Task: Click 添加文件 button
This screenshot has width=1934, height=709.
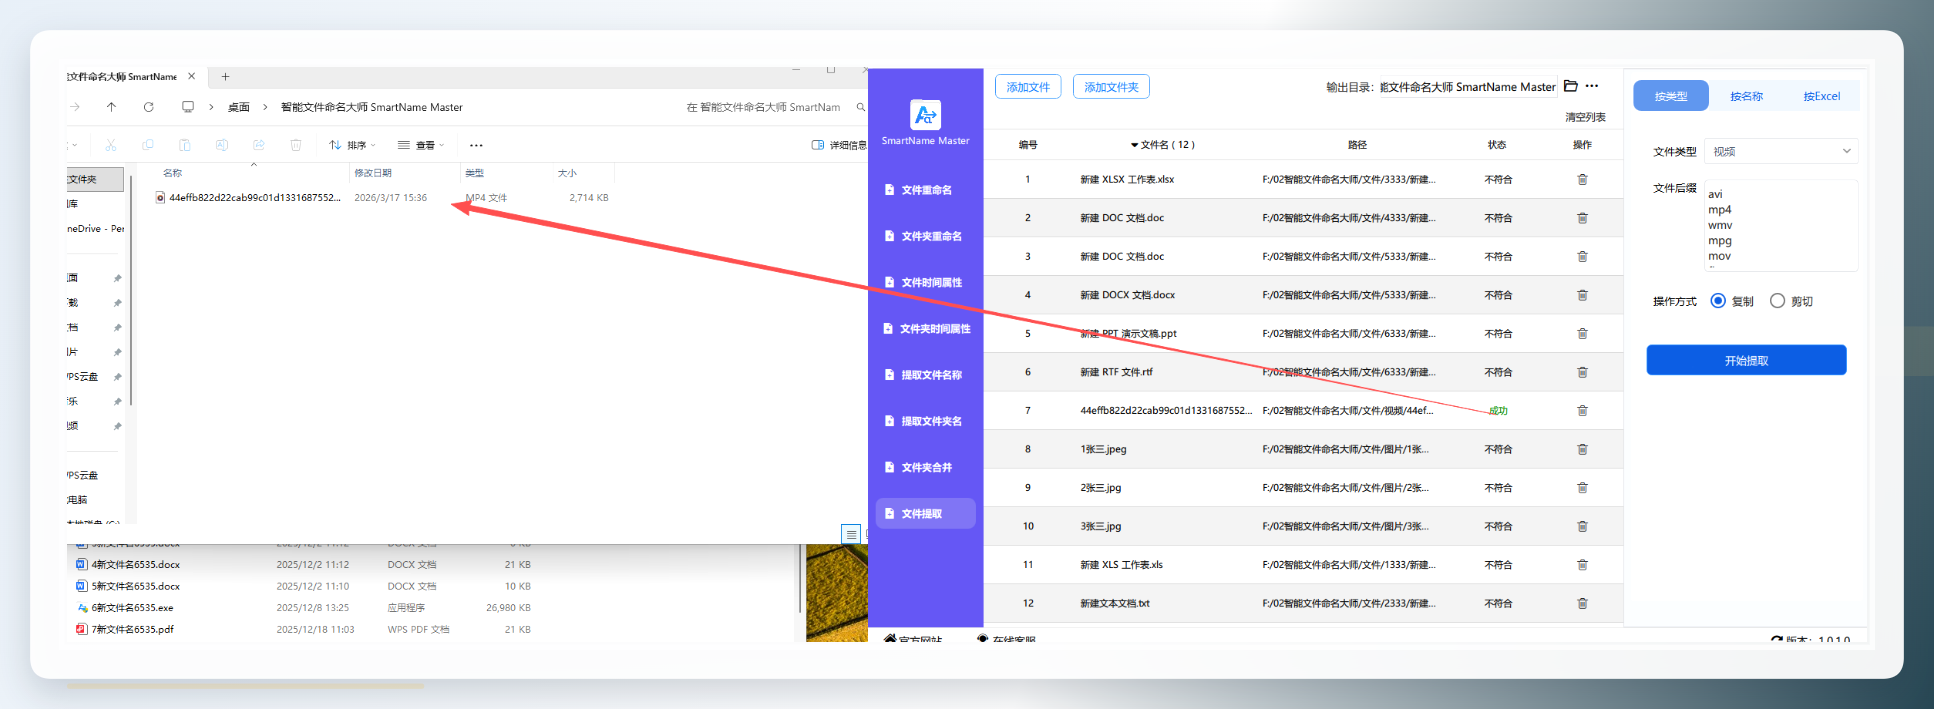Action: coord(1028,87)
